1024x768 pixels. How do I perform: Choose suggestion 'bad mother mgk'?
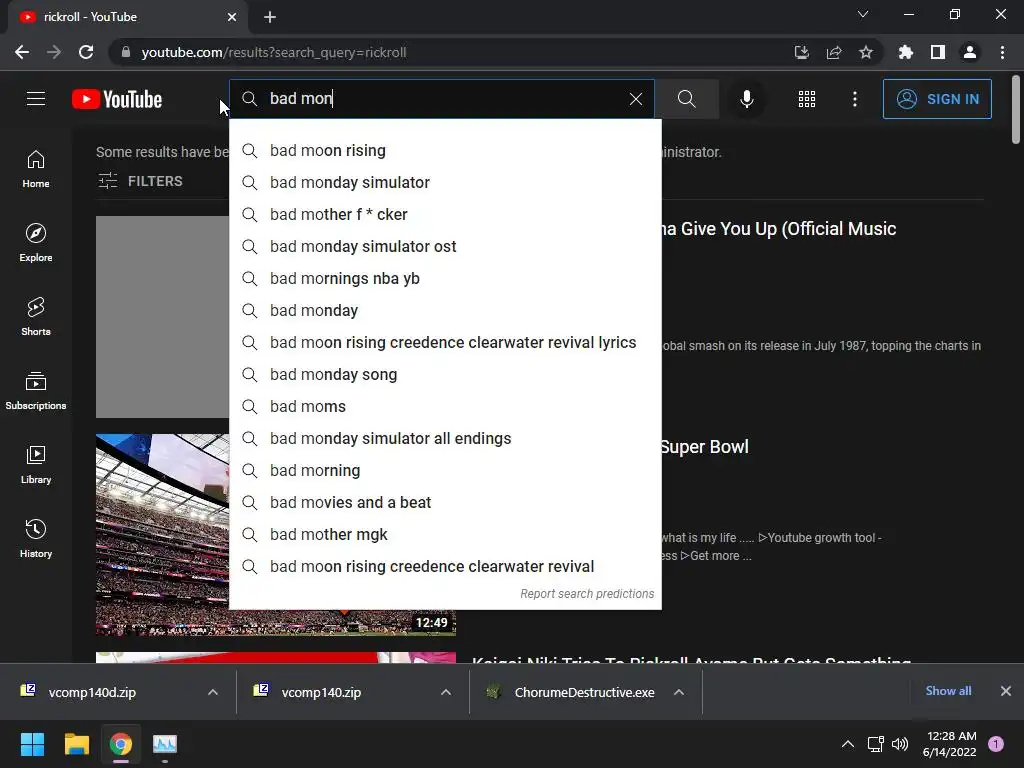pos(445,534)
